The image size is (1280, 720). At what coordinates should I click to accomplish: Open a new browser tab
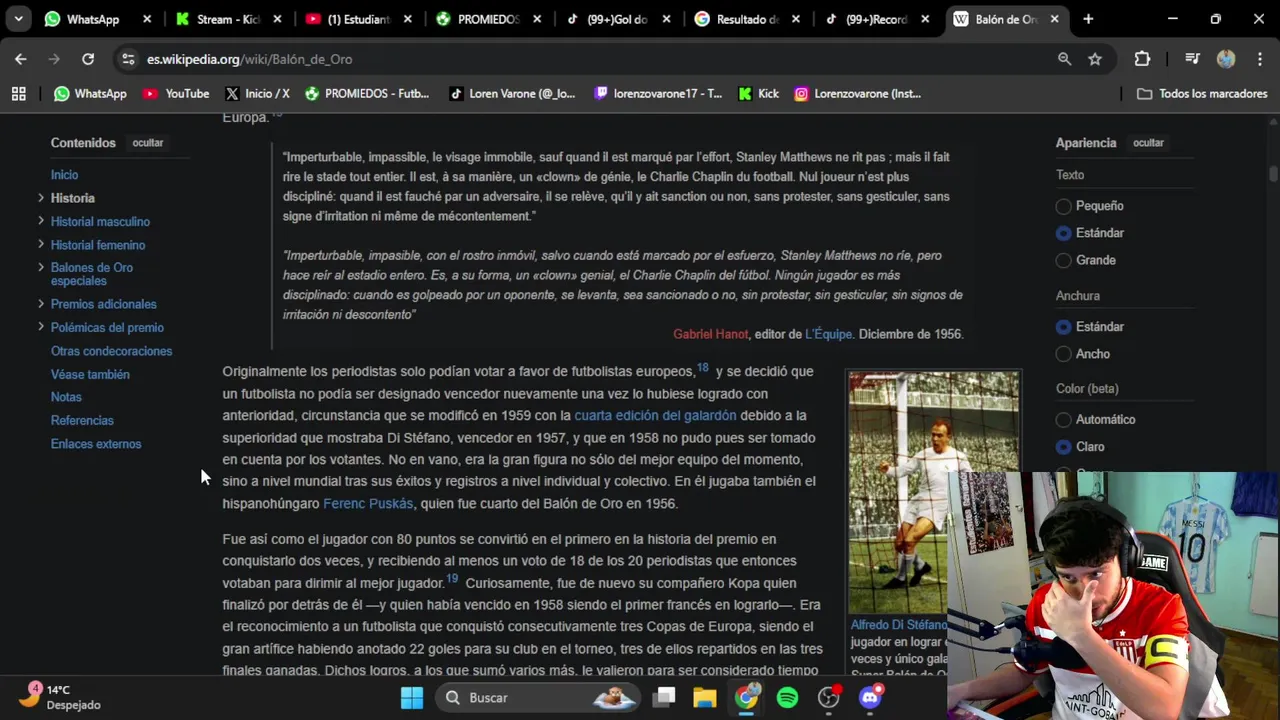pyautogui.click(x=1088, y=19)
